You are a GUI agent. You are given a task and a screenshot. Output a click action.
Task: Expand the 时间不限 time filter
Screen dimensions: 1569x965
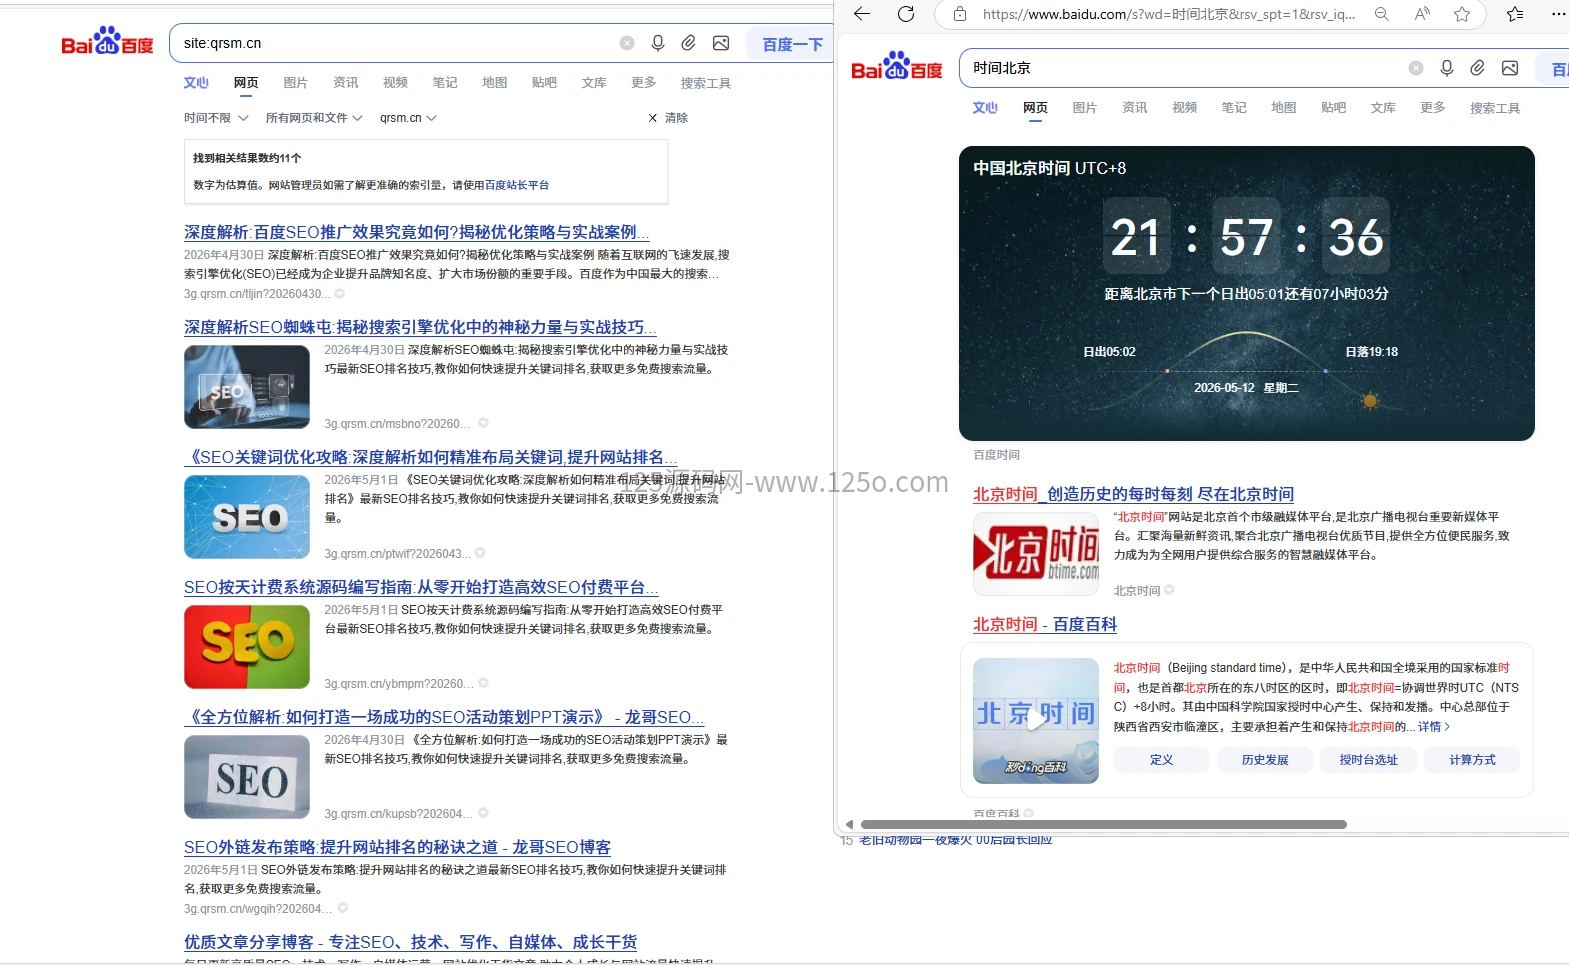pos(216,118)
